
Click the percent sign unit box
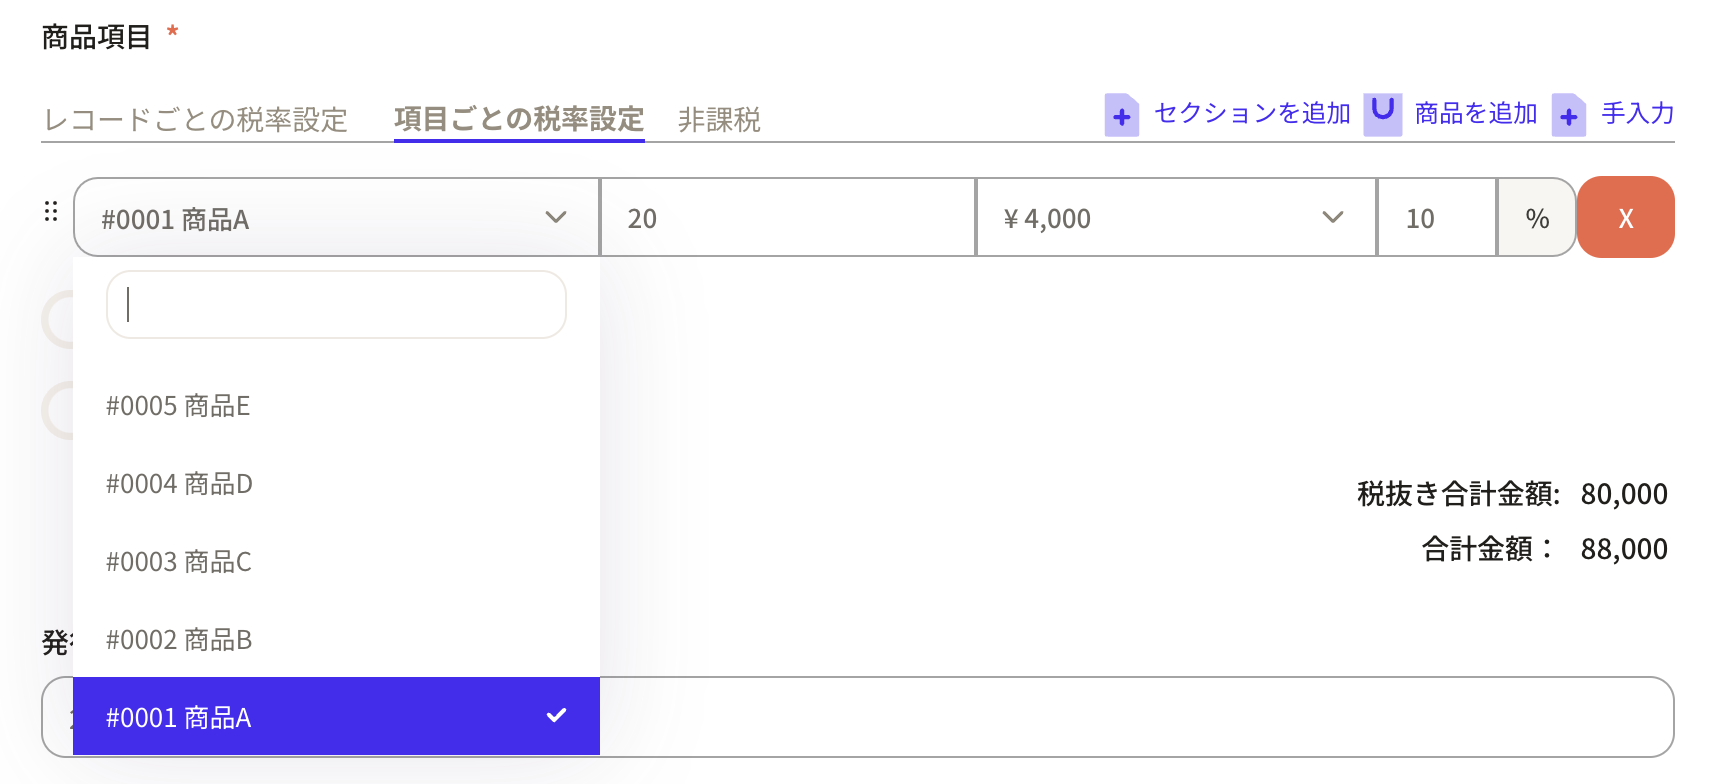[1536, 218]
